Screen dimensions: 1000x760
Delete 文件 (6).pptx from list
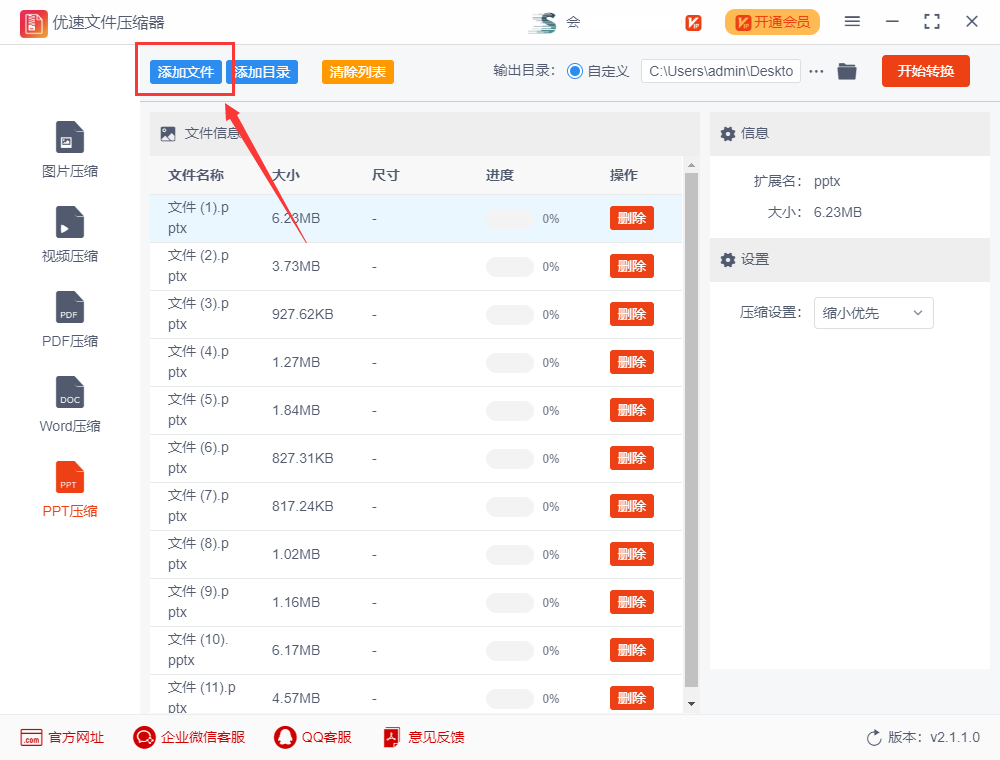coord(632,458)
